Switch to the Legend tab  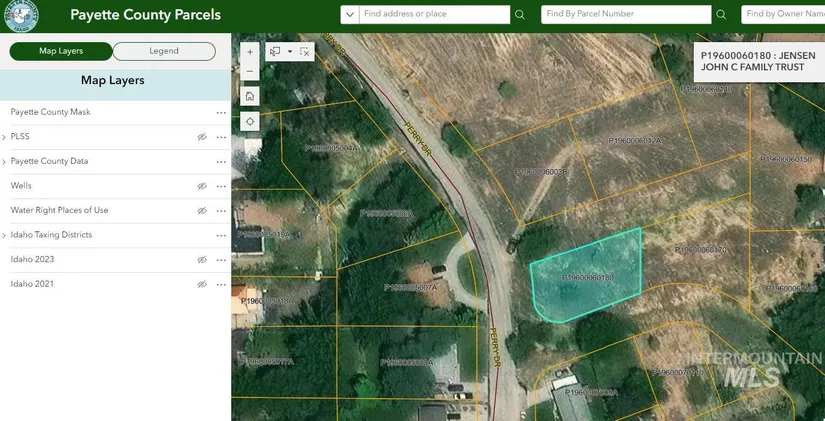(x=164, y=51)
